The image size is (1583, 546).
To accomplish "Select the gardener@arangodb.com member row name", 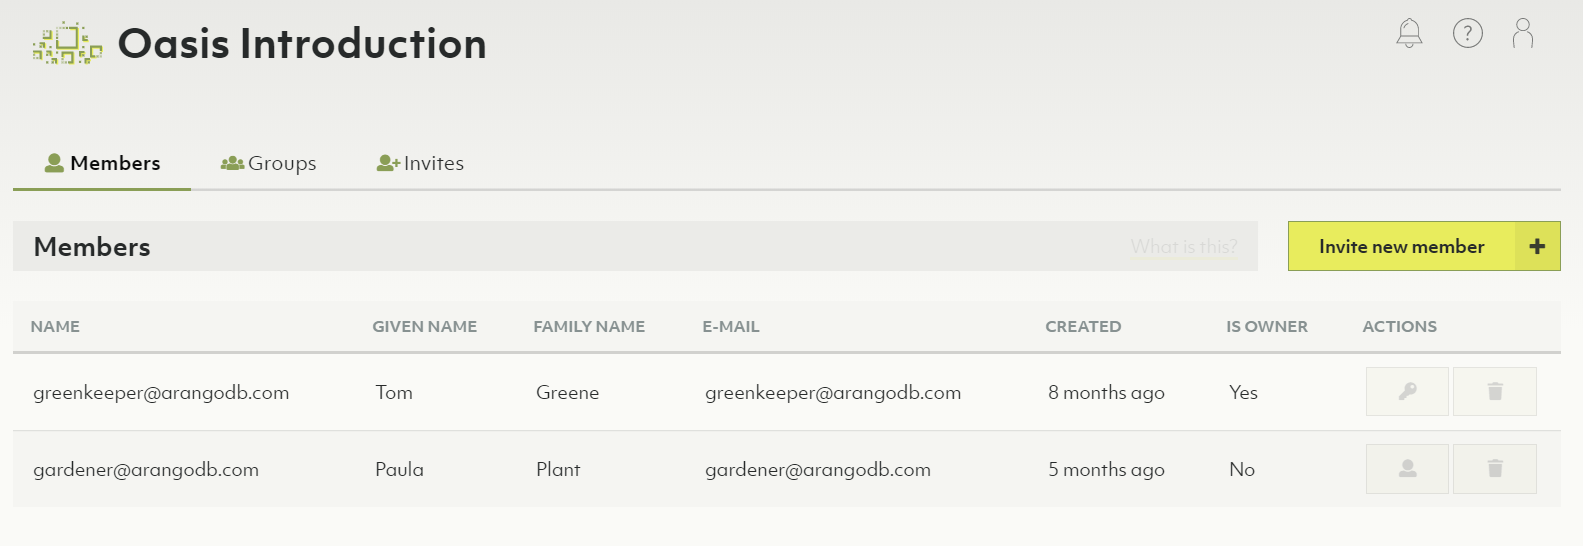I will tap(146, 470).
